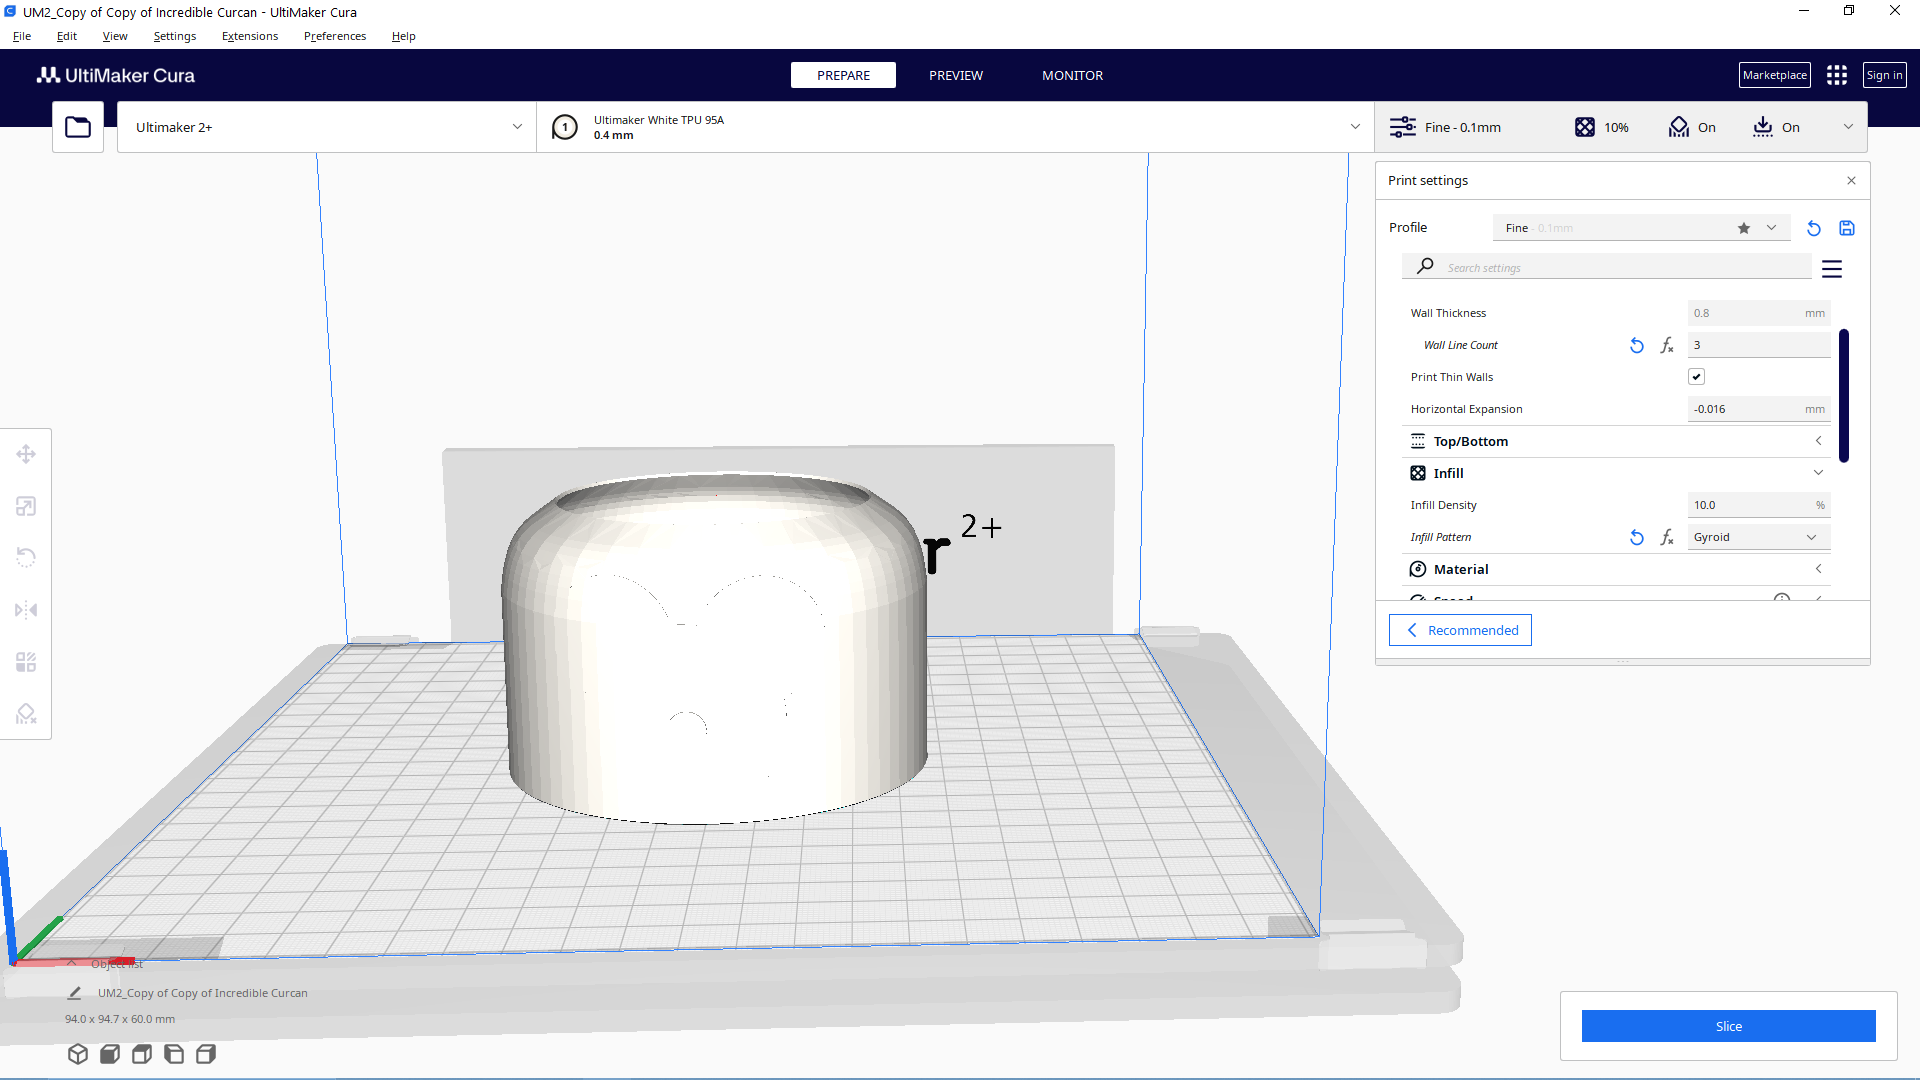Screen dimensions: 1920x1080
Task: Click Wall Line Count formula icon
Action: [x=1667, y=345]
